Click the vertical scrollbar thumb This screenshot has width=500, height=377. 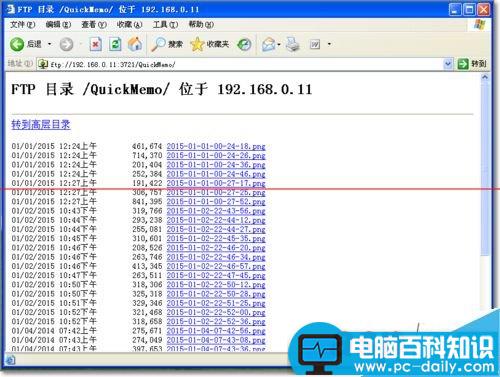pos(485,169)
